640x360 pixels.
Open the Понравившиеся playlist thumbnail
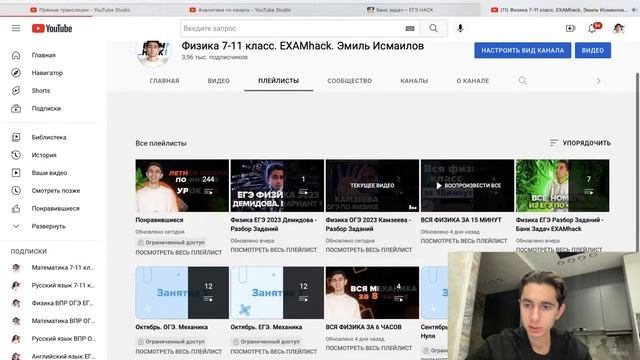[x=182, y=185]
